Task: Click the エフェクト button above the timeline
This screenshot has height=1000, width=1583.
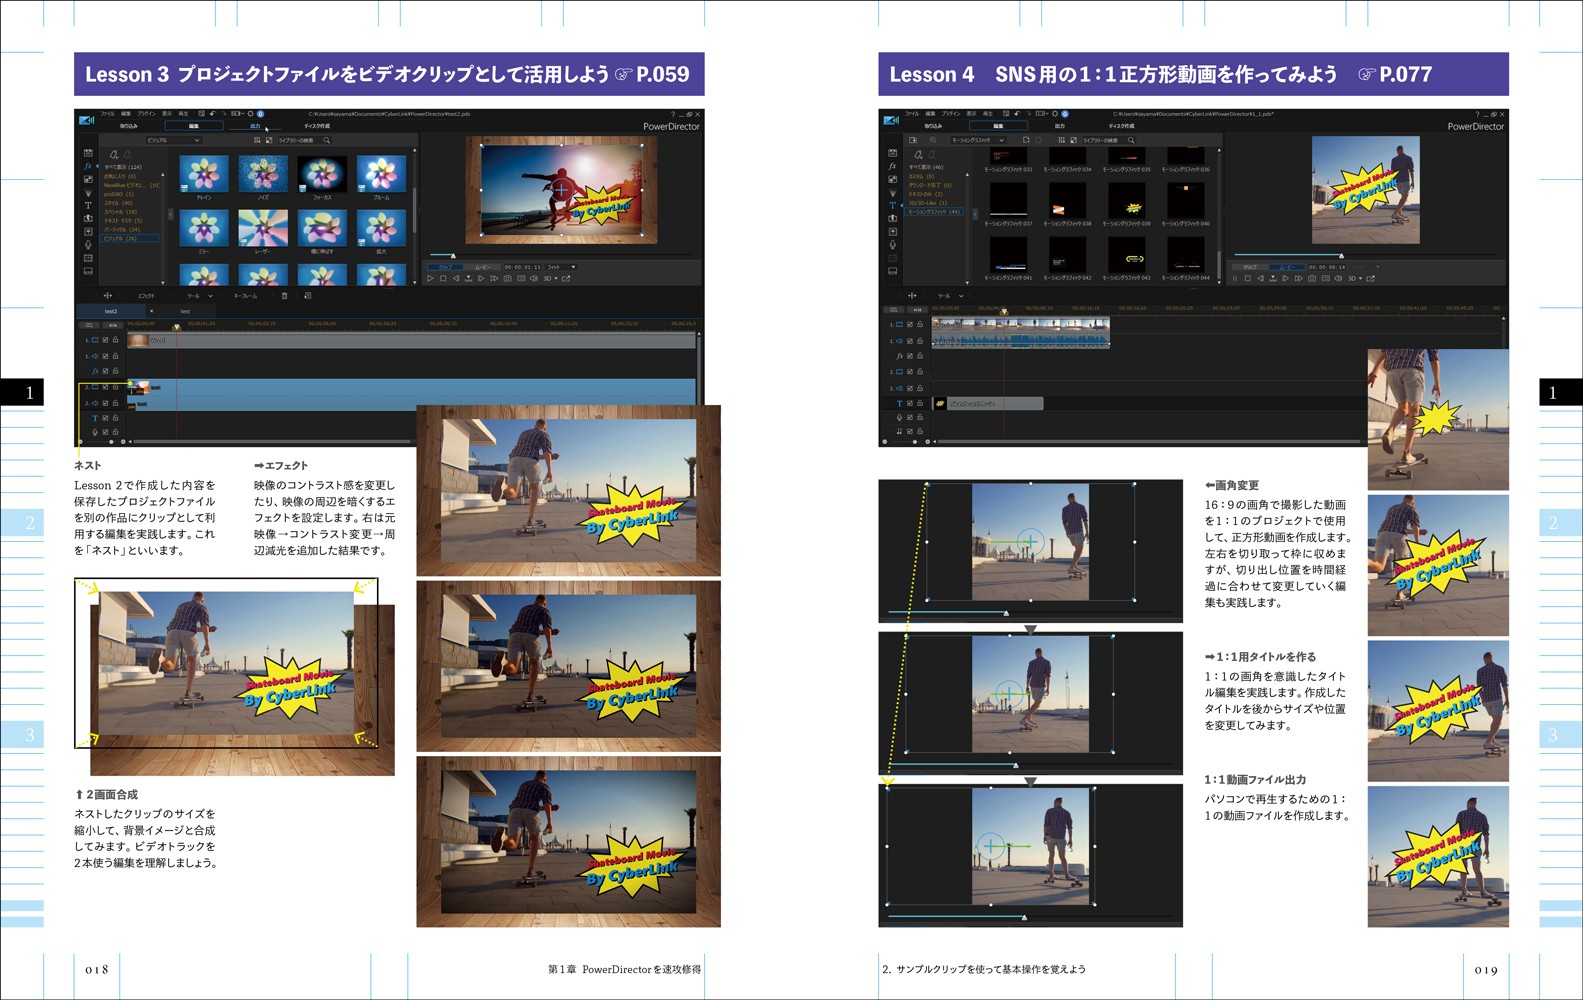Action: pyautogui.click(x=147, y=296)
